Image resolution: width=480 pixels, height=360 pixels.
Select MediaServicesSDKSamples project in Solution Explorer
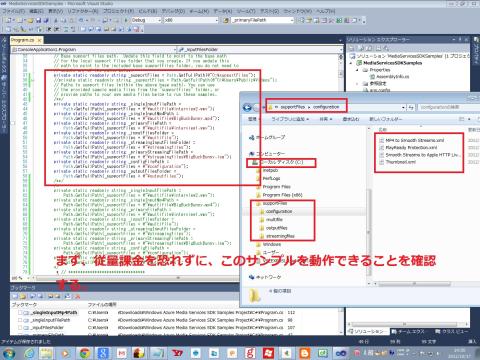coord(389,63)
